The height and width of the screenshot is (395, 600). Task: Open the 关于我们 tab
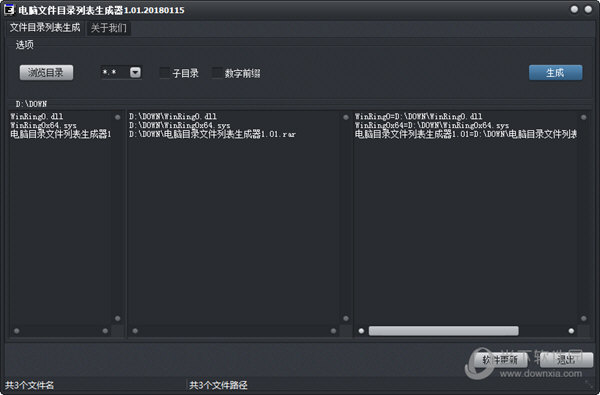[x=109, y=28]
